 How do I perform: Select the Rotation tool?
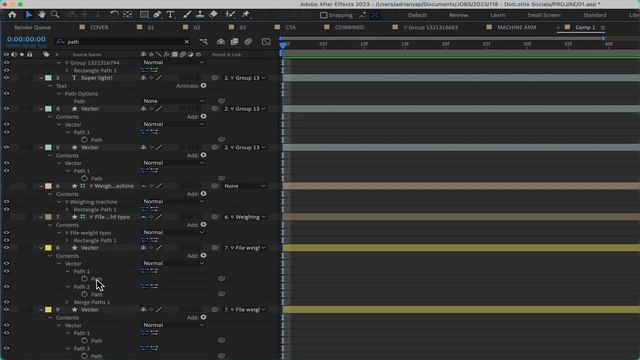tap(114, 15)
